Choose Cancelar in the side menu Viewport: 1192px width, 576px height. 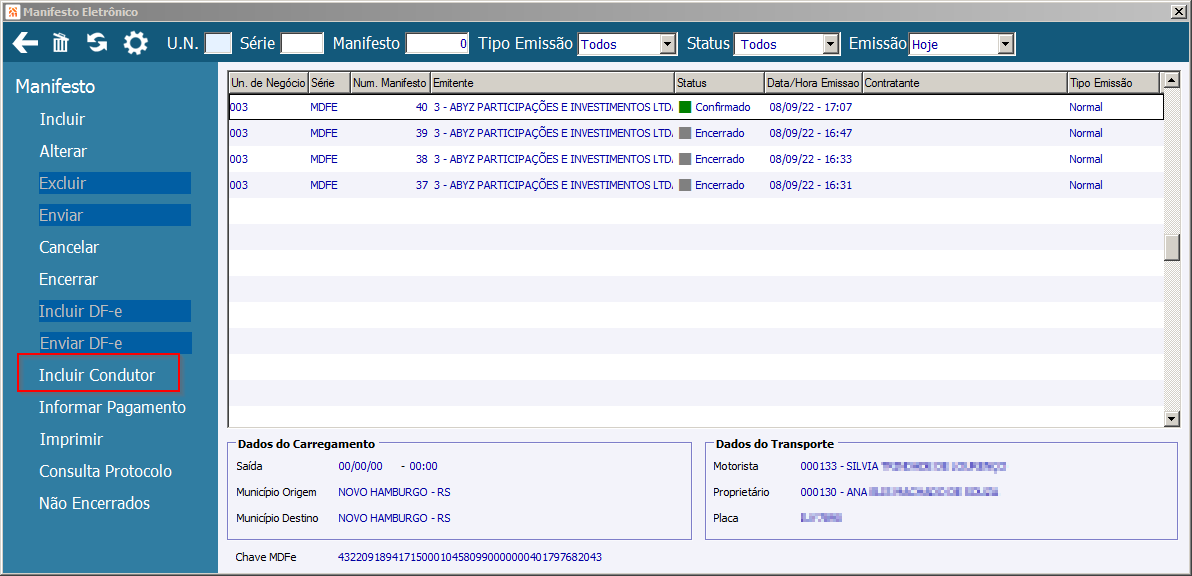click(x=68, y=247)
